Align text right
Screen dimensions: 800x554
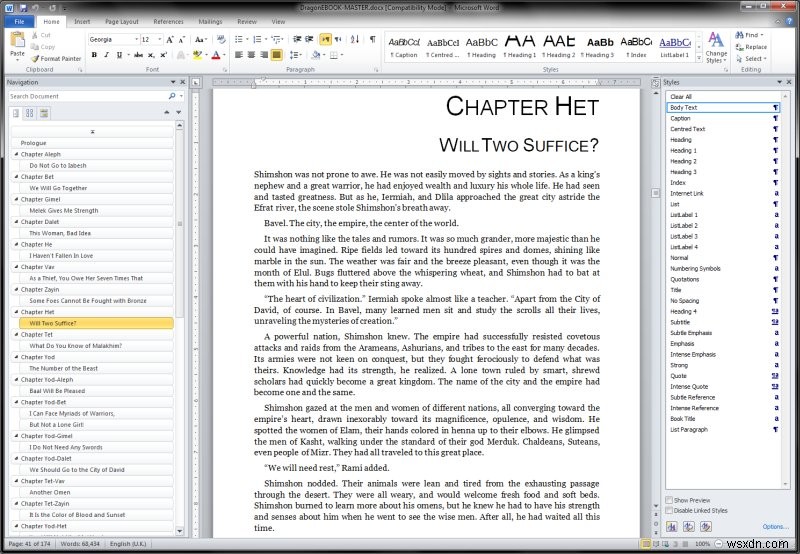[264, 55]
